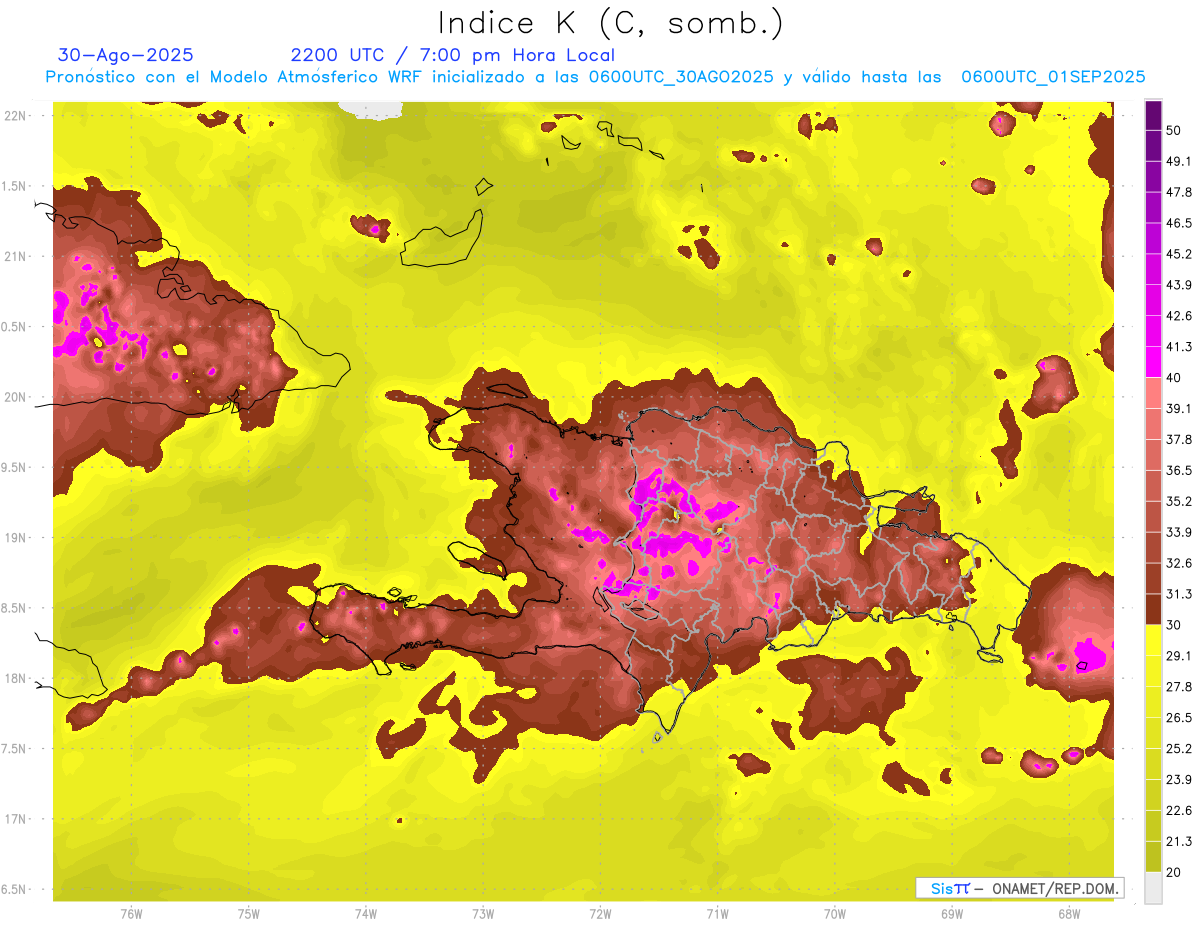Click the '76W' longitude label

(x=131, y=914)
